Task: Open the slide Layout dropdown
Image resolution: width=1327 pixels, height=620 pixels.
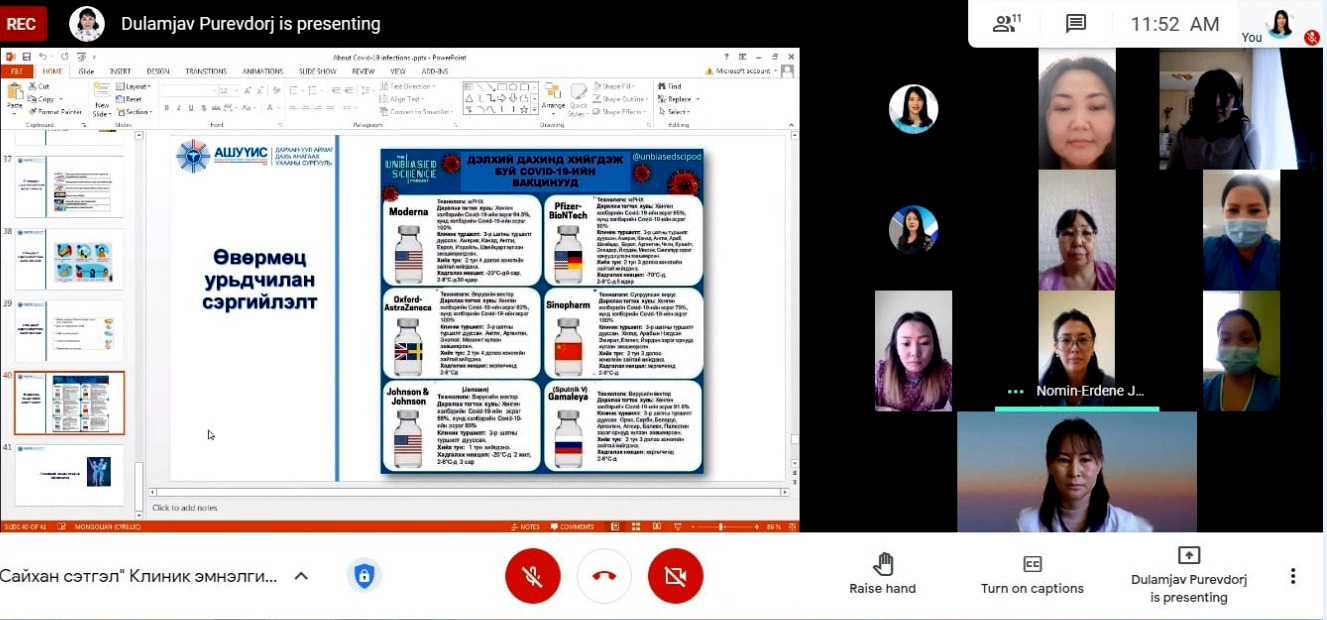Action: pyautogui.click(x=134, y=87)
